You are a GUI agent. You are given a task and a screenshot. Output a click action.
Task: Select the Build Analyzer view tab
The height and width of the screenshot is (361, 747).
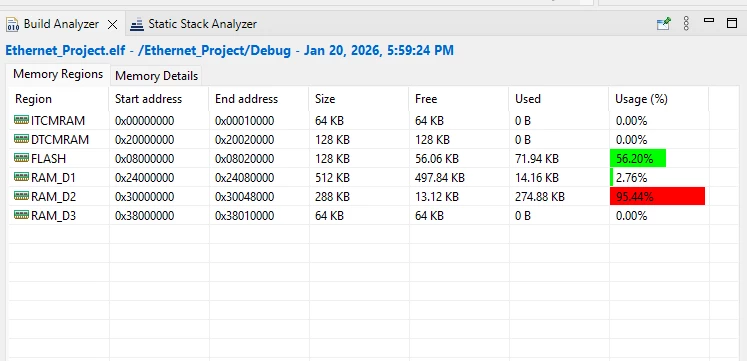(61, 24)
